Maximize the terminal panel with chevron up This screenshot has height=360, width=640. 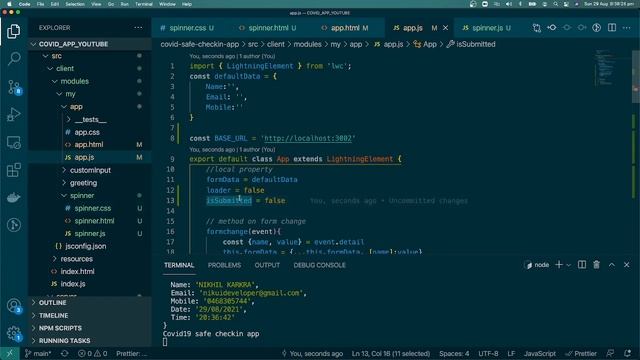click(611, 265)
